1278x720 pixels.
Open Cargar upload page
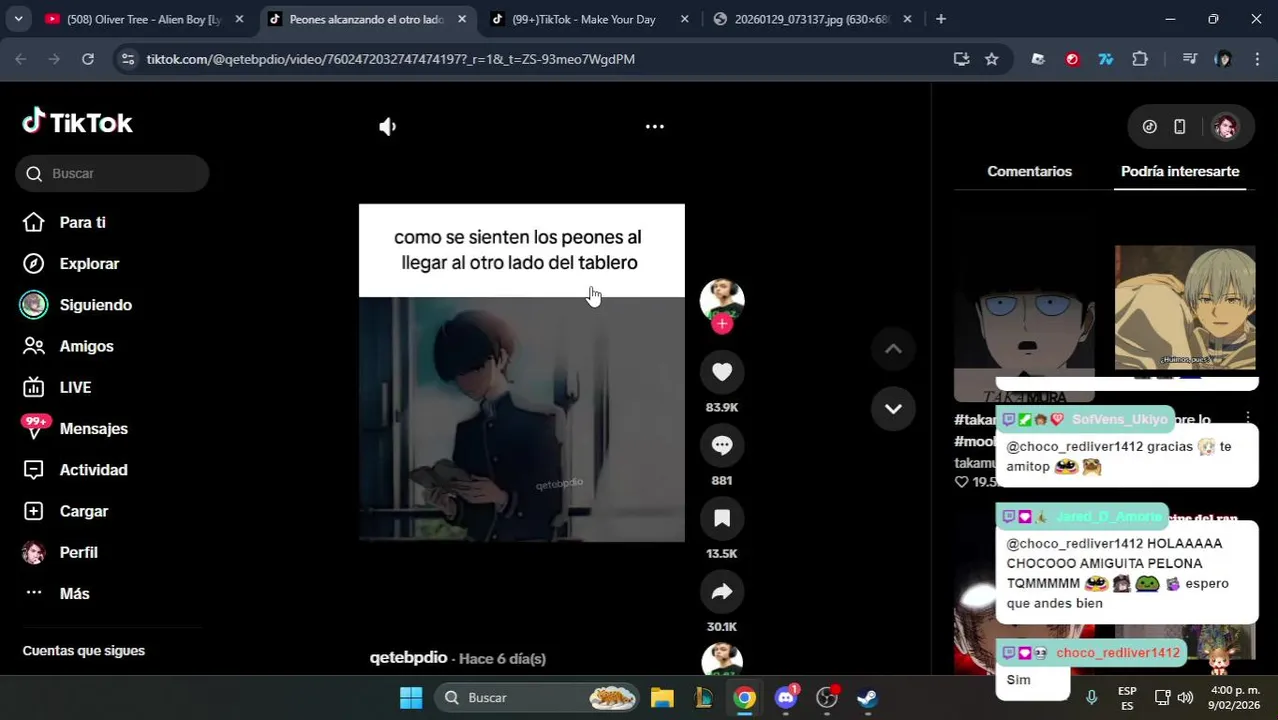83,511
